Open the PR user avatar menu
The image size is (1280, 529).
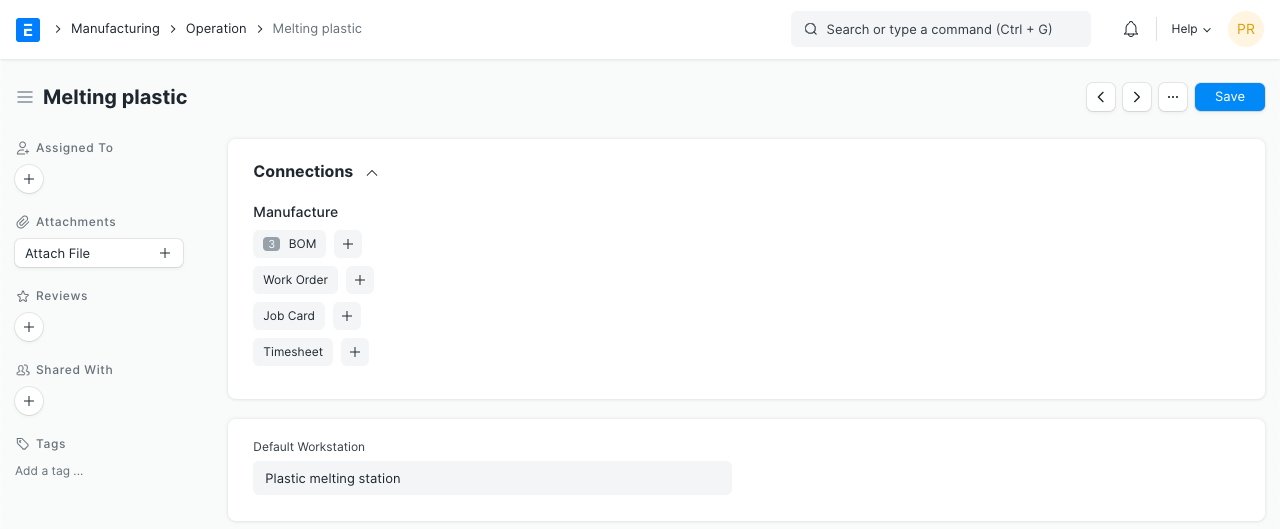click(x=1246, y=29)
